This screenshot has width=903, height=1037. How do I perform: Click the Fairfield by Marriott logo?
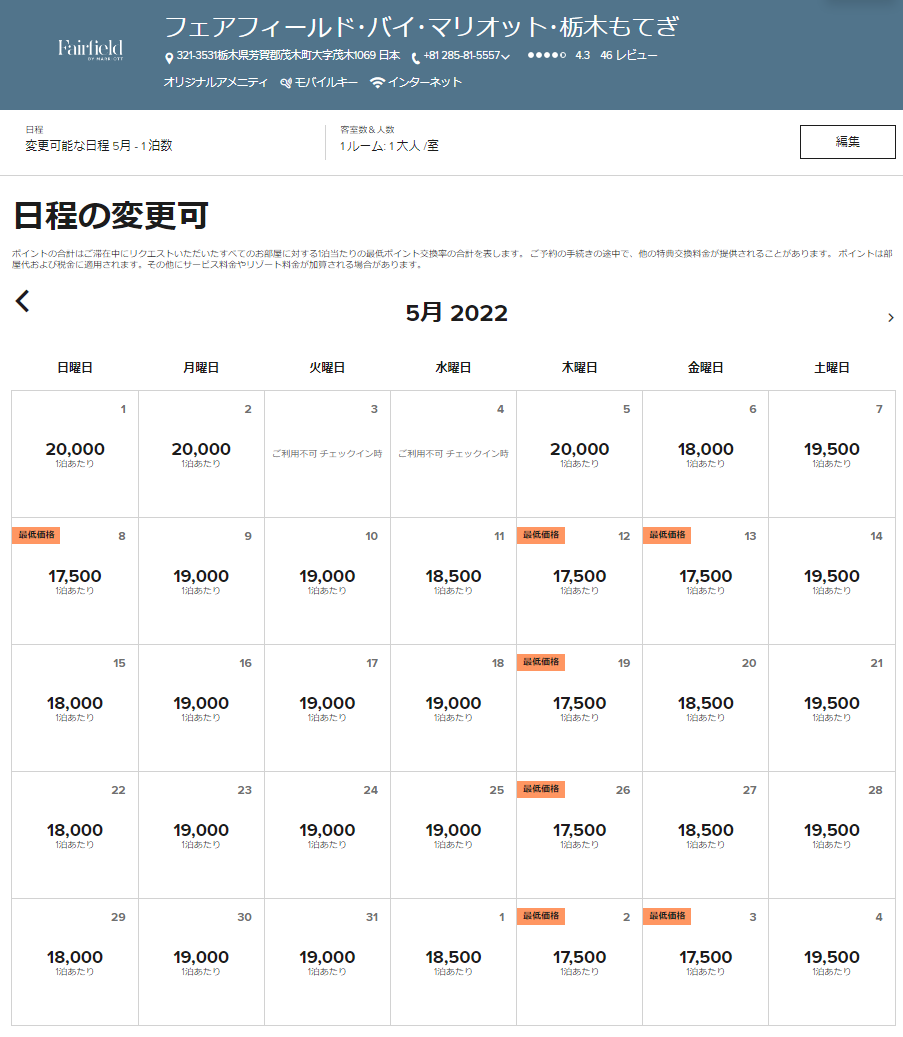(90, 50)
